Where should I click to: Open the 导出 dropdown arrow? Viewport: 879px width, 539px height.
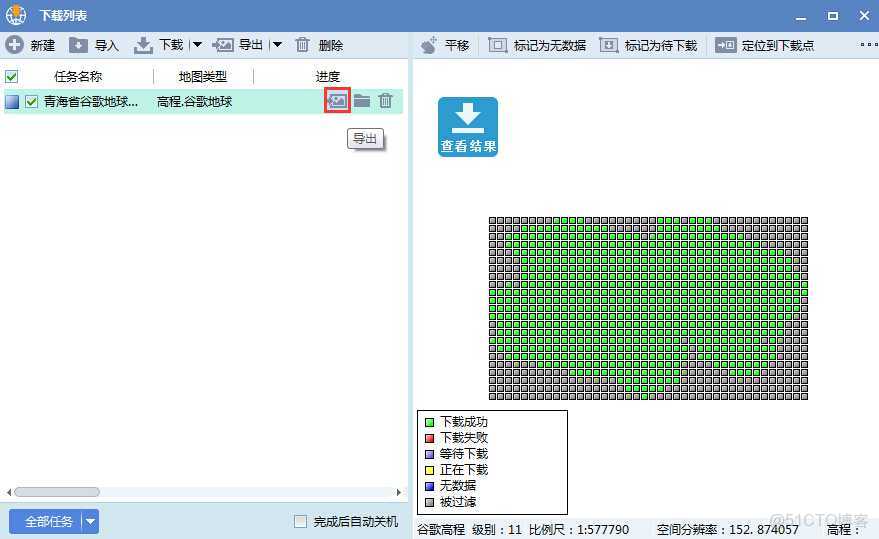tap(277, 45)
